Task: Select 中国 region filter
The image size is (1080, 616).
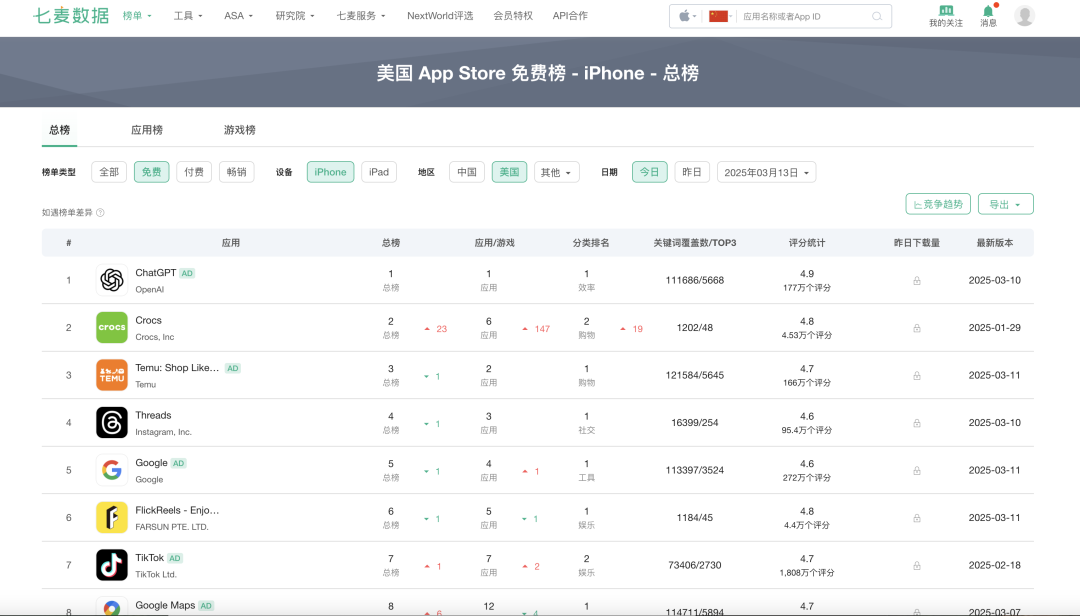Action: pos(467,172)
